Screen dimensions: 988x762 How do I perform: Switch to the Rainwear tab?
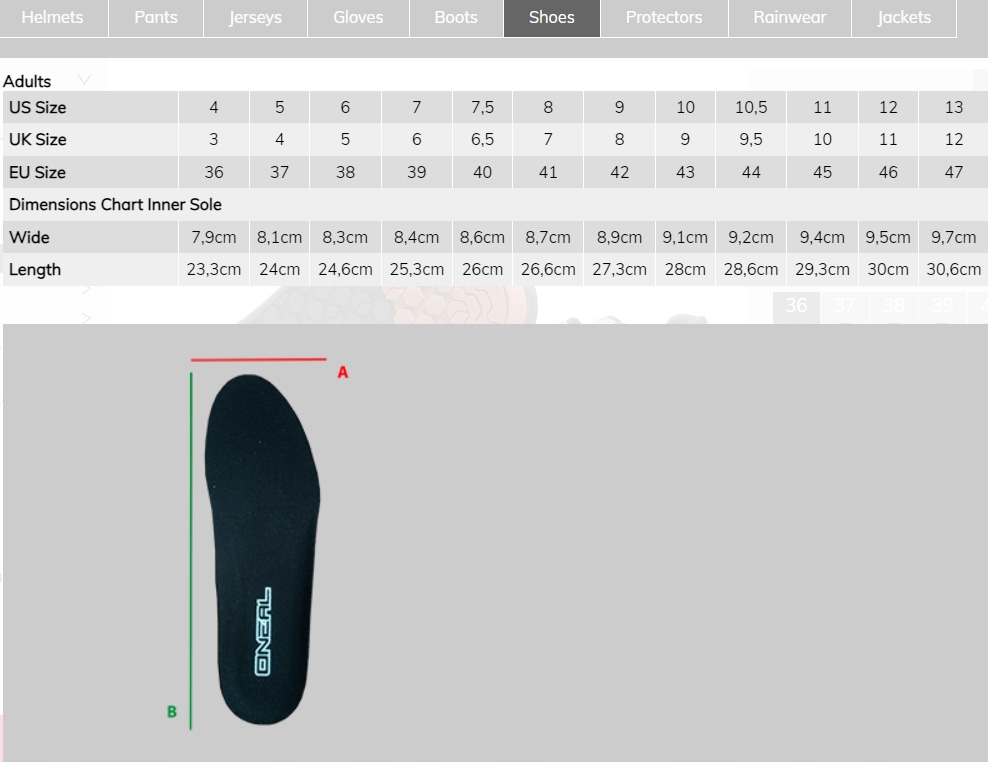790,18
